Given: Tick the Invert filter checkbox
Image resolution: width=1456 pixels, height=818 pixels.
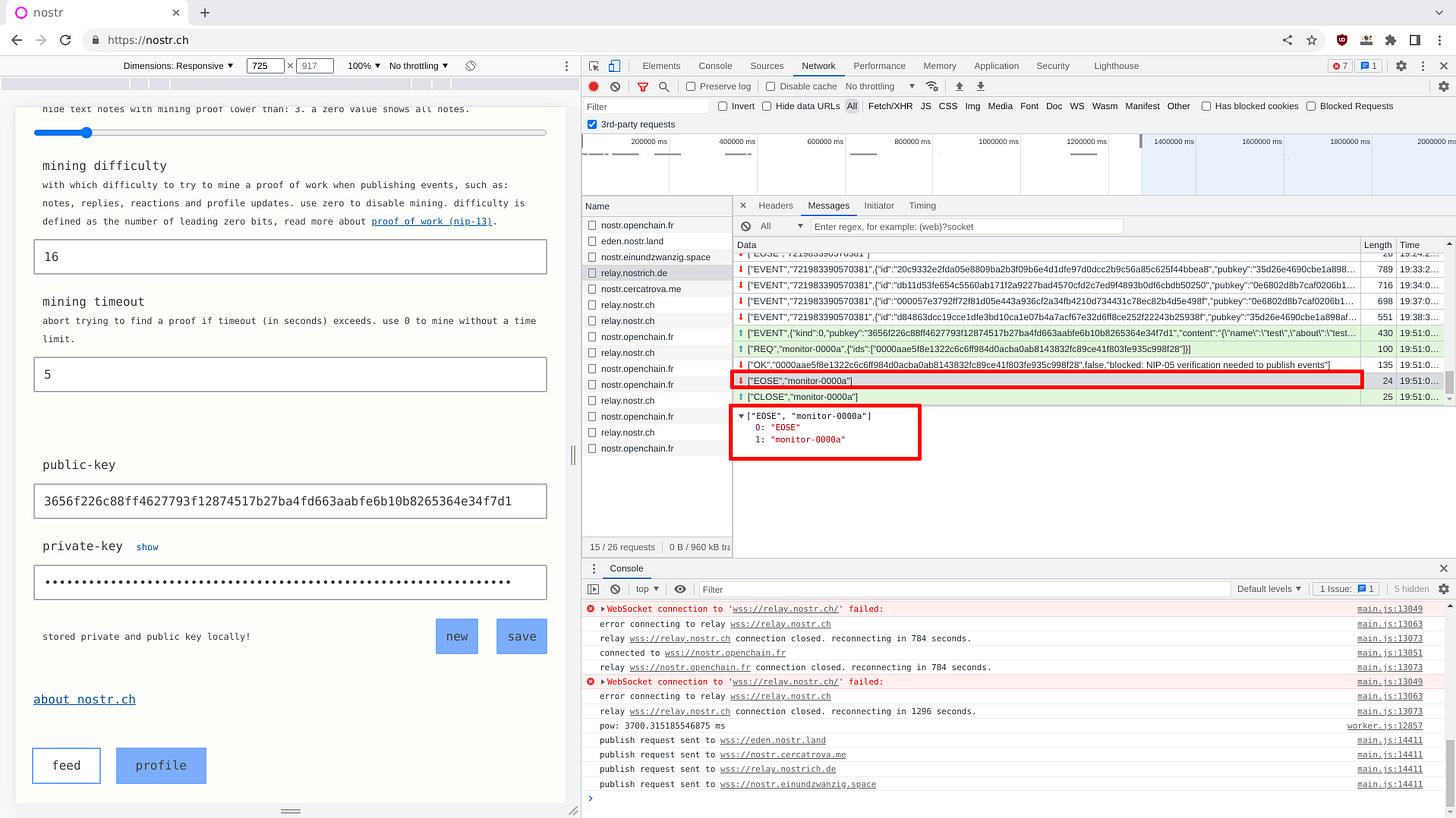Looking at the screenshot, I should pos(723,106).
